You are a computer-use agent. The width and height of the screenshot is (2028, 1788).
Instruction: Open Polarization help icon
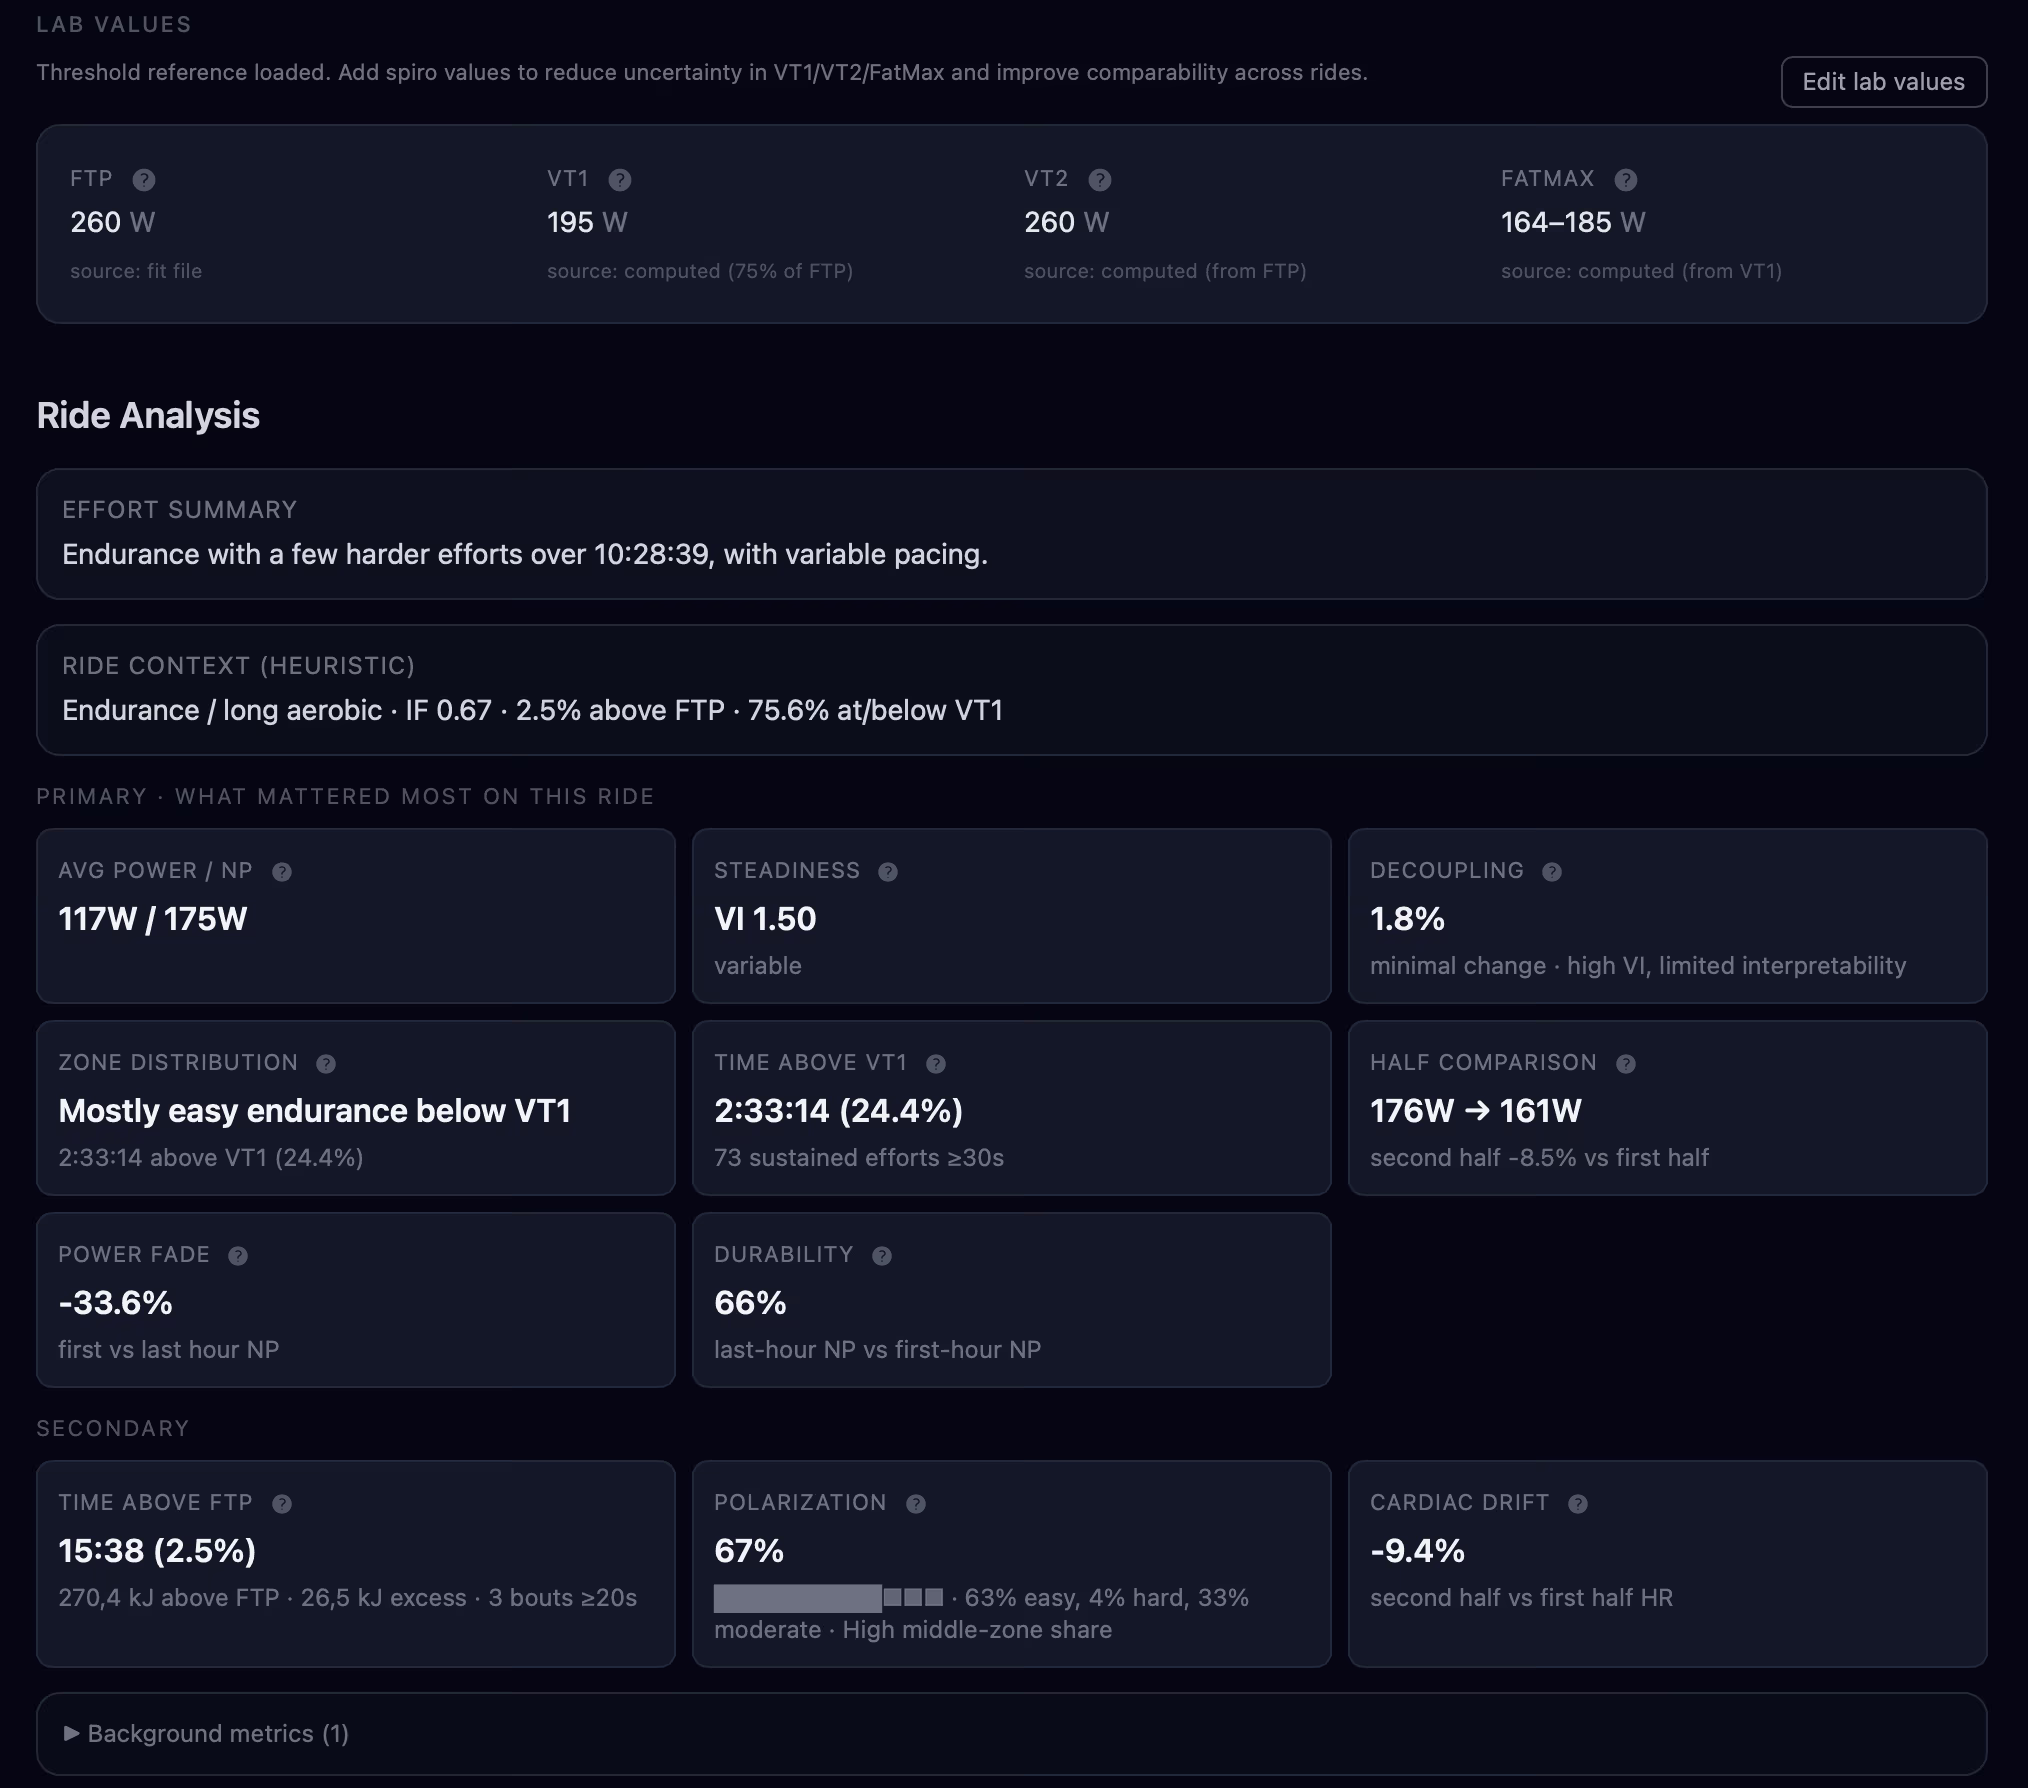(x=915, y=1503)
